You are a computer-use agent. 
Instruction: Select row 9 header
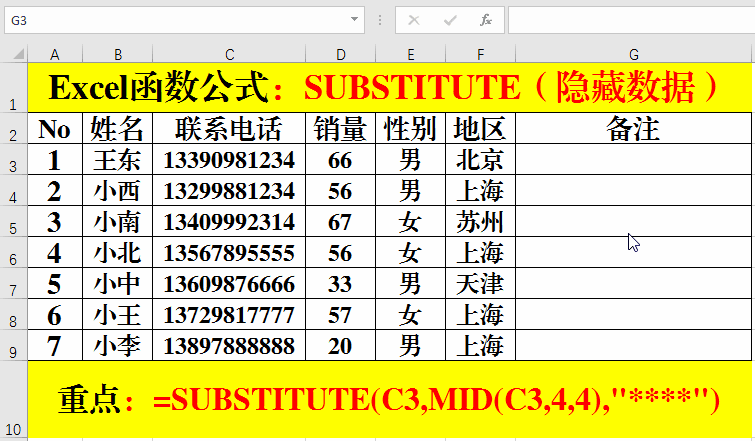tap(13, 345)
